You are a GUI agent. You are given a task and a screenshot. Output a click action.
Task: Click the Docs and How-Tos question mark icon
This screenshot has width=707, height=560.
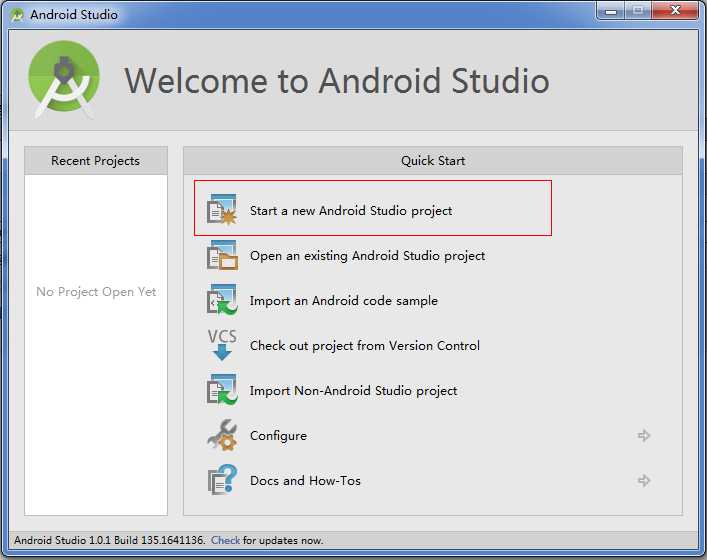pyautogui.click(x=222, y=480)
